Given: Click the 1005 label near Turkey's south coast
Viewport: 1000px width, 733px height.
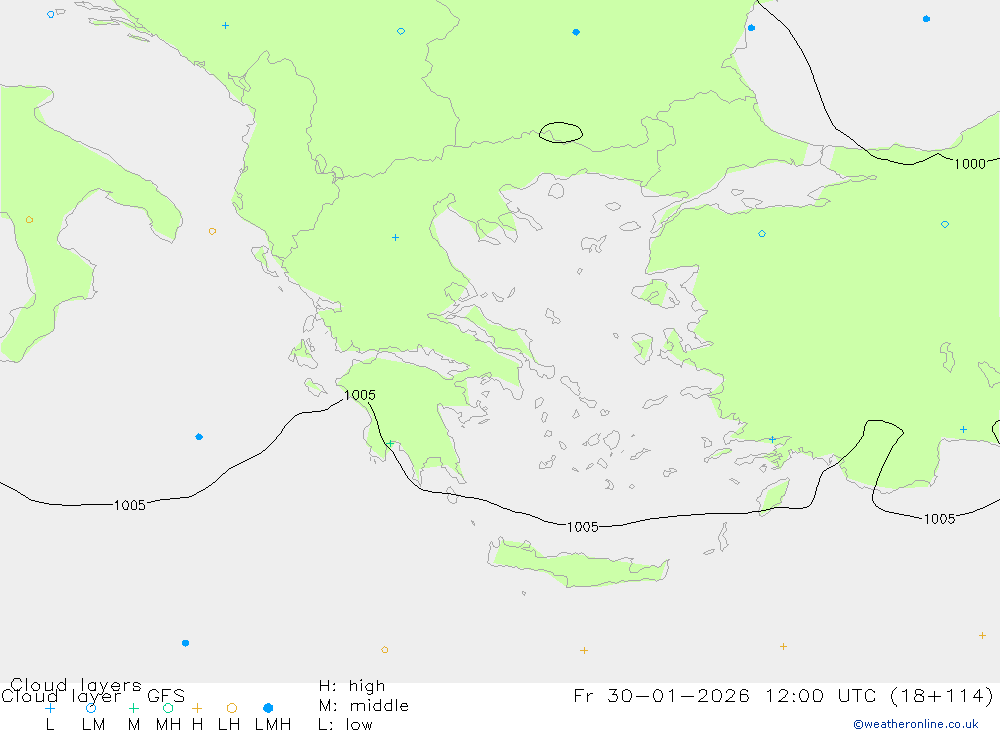Looking at the screenshot, I should [x=939, y=519].
